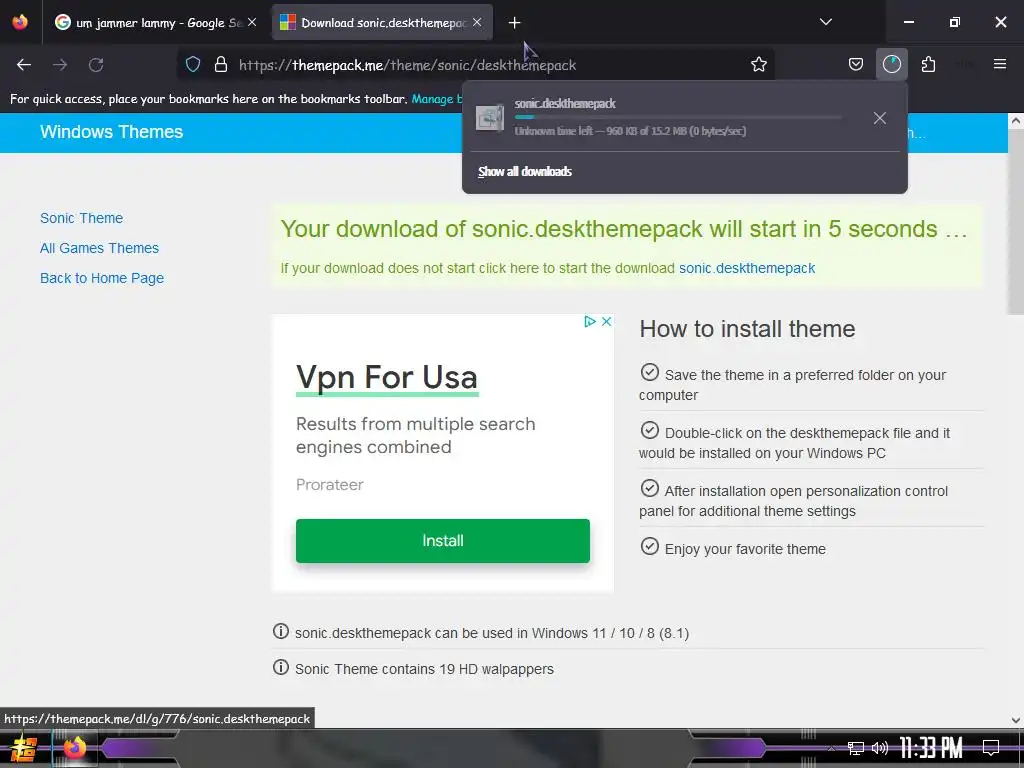
Task: Click the Firefox taskbar icon
Action: point(74,748)
